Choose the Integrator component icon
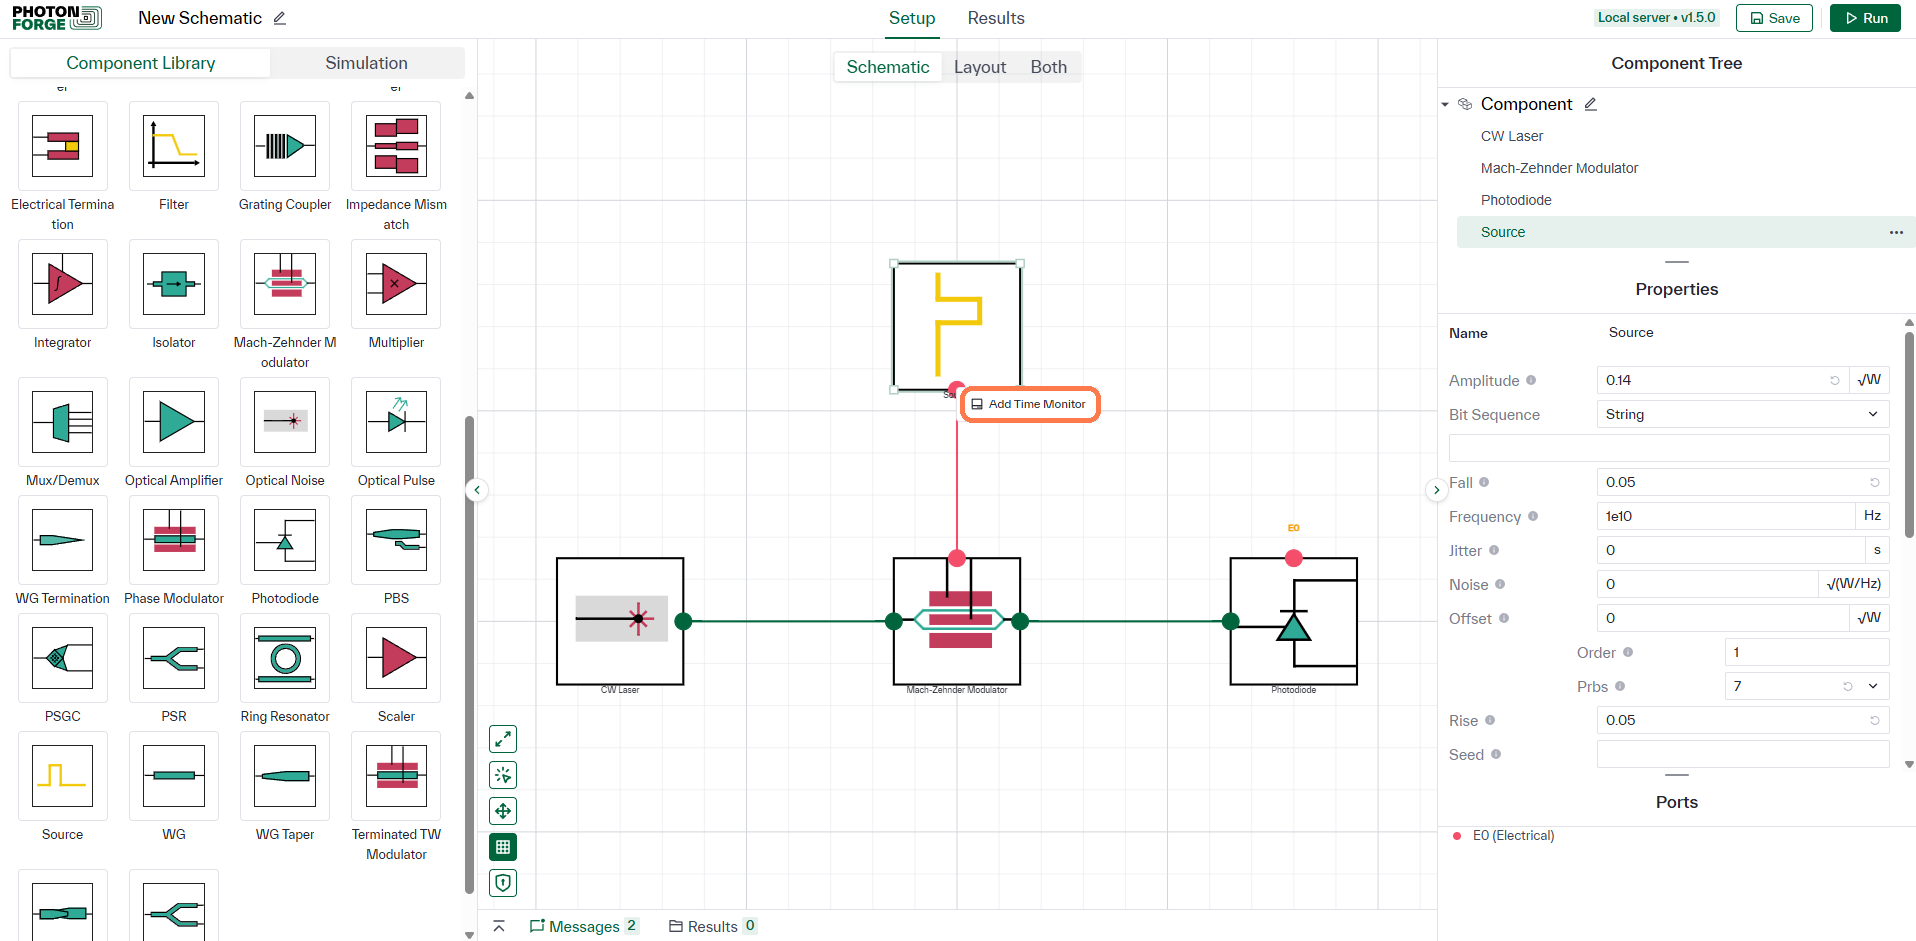 click(x=63, y=285)
